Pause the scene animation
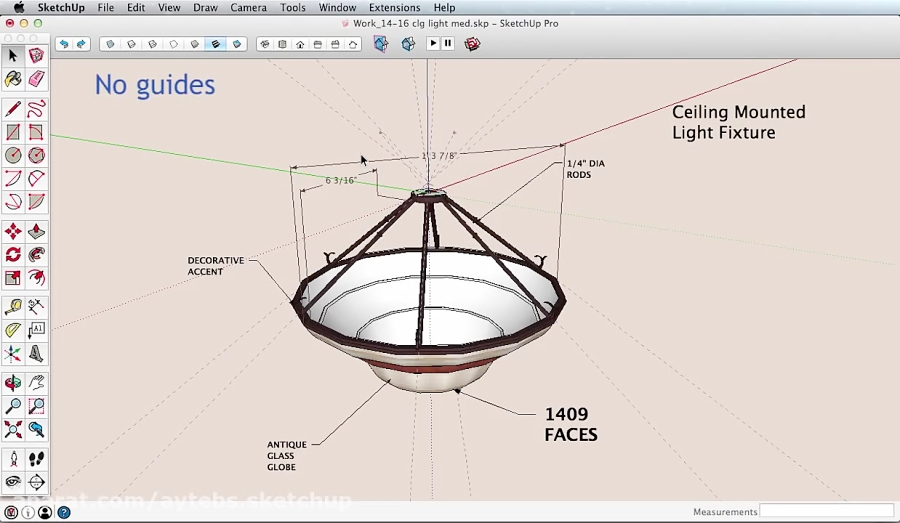Viewport: 900px width, 523px height. click(447, 44)
